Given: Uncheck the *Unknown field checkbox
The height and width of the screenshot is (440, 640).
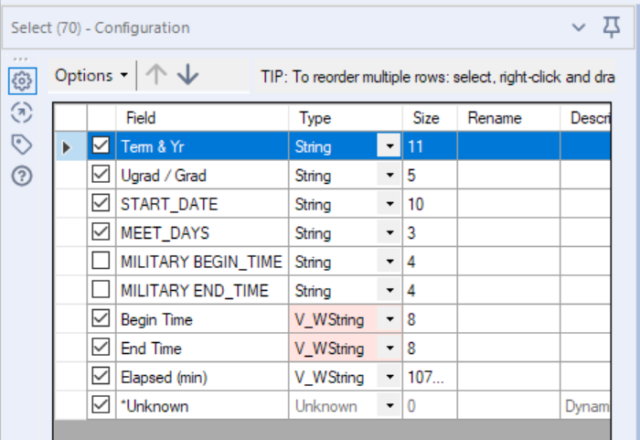Looking at the screenshot, I should [x=101, y=406].
